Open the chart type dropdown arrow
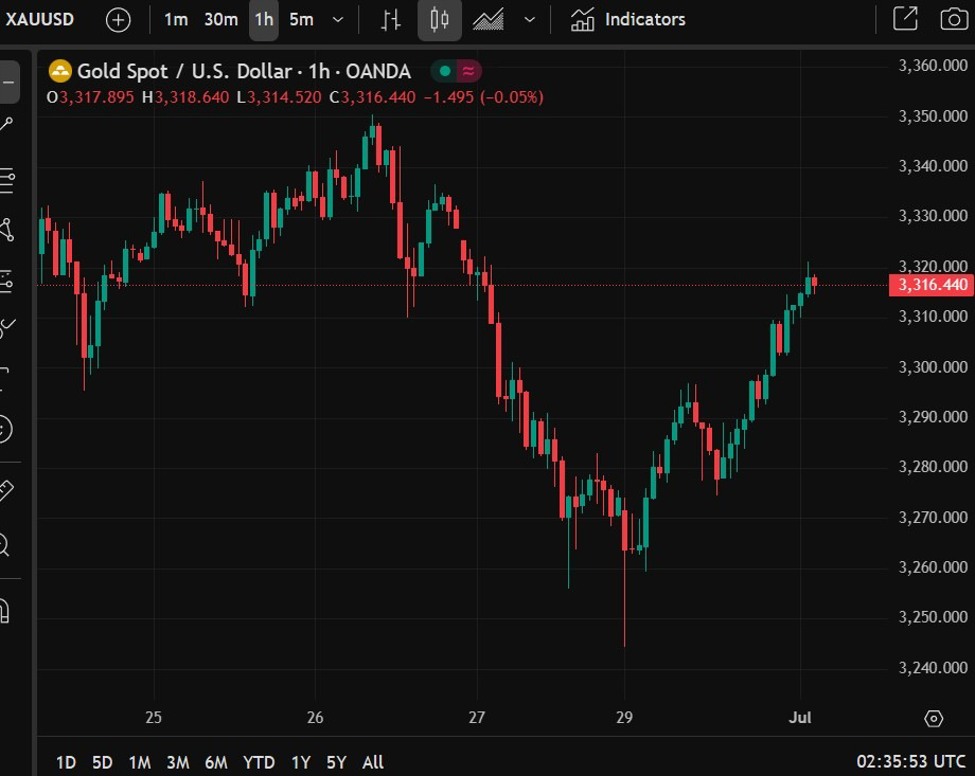The width and height of the screenshot is (975, 776). [530, 19]
